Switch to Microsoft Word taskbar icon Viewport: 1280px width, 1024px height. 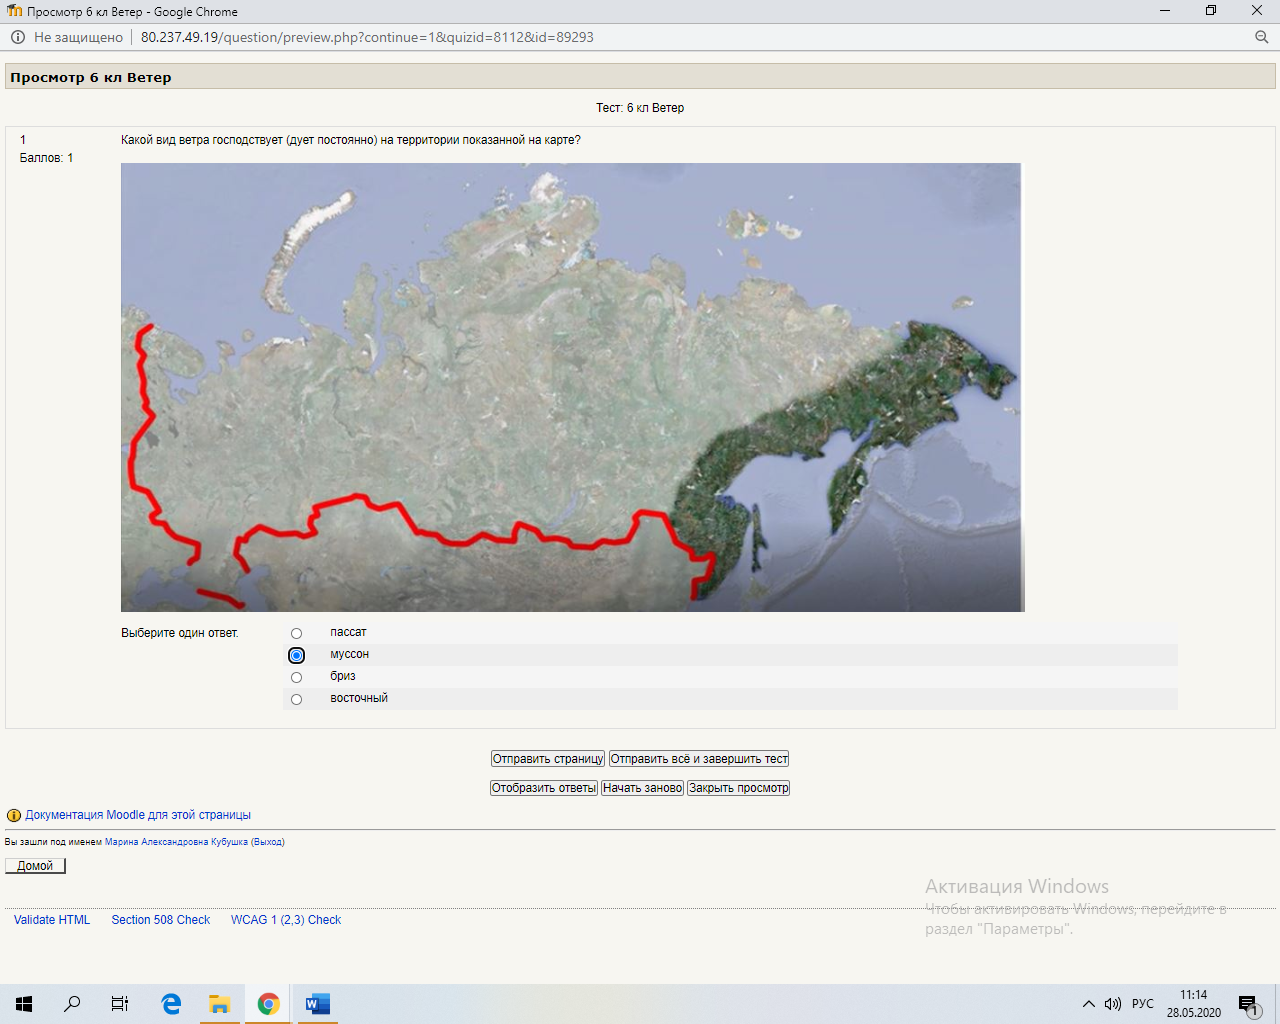pos(317,1004)
